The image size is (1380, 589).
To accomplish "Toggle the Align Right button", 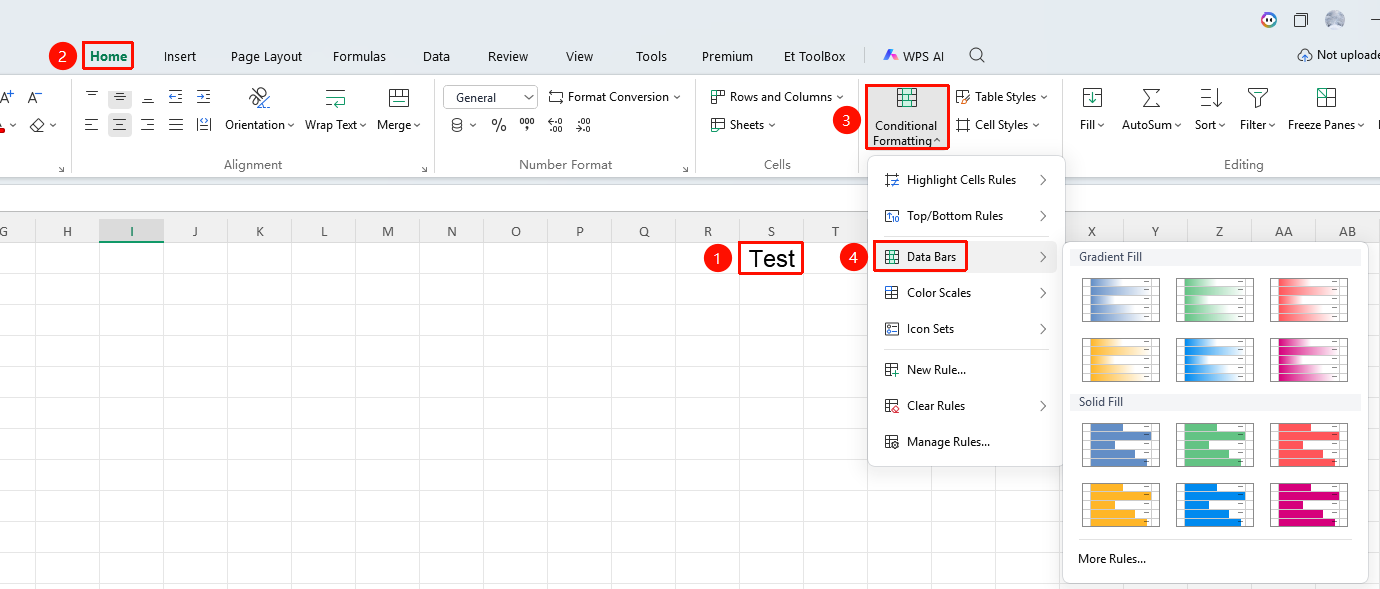I will 148,125.
